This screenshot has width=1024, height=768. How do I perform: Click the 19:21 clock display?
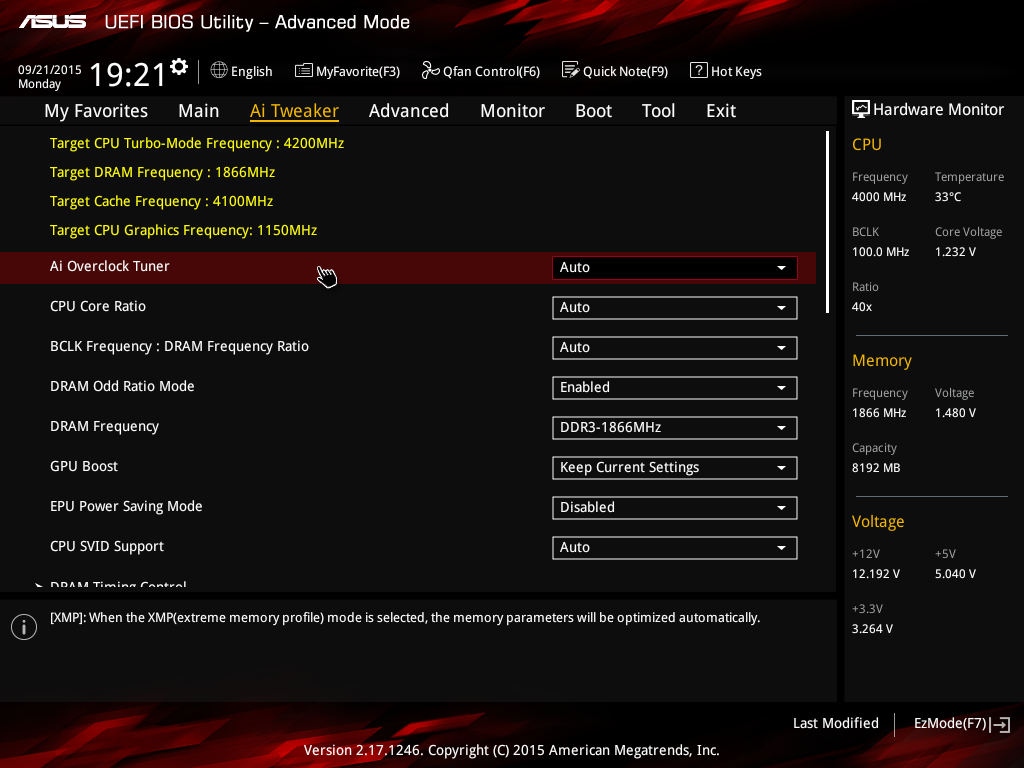127,74
